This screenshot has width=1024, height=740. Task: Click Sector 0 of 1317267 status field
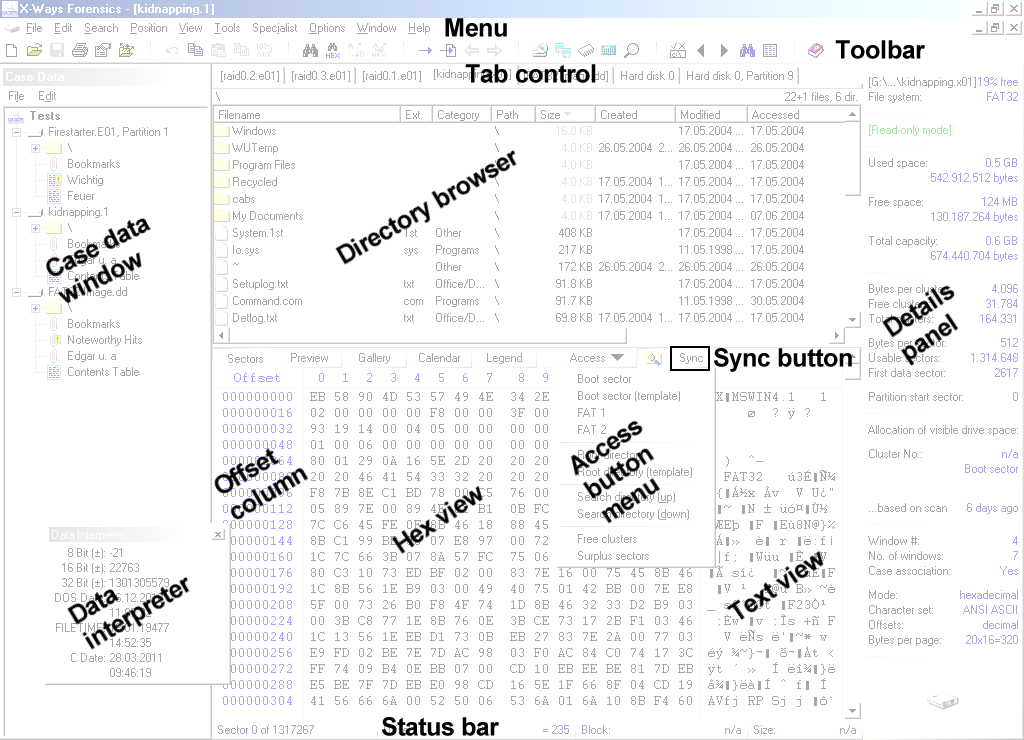tap(265, 730)
